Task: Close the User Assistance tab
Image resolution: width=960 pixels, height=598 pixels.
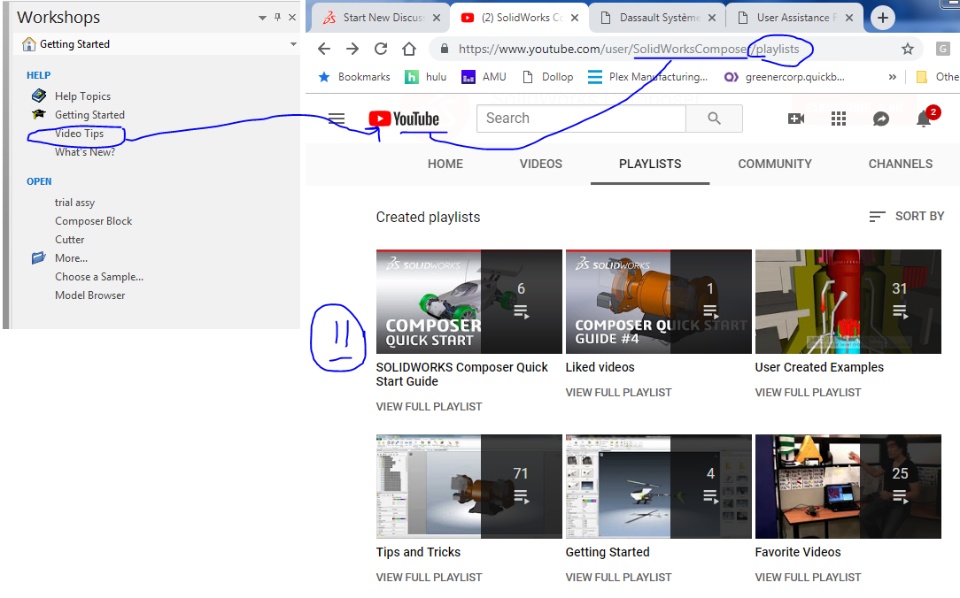Action: click(849, 18)
